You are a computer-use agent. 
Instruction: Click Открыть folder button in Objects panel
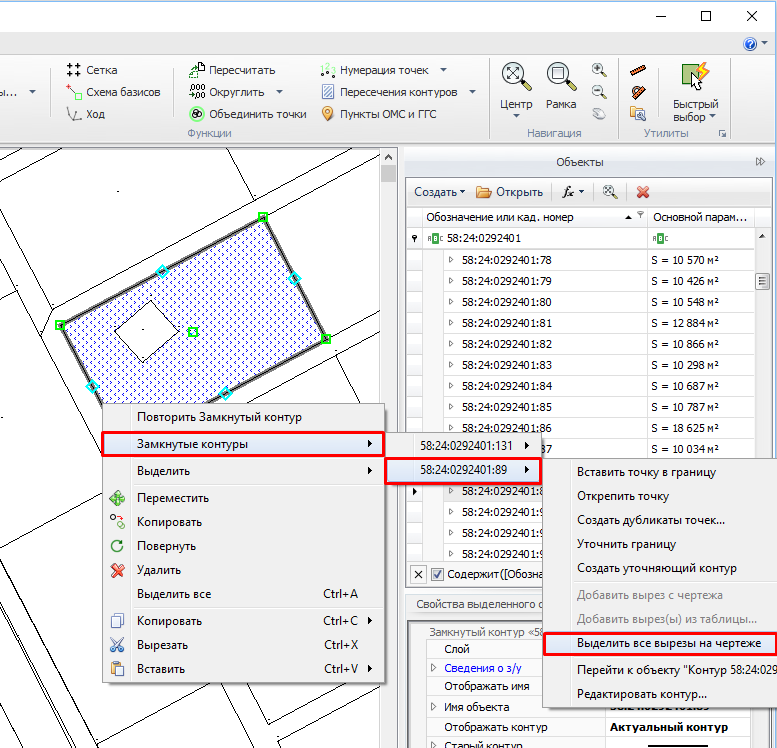[510, 192]
